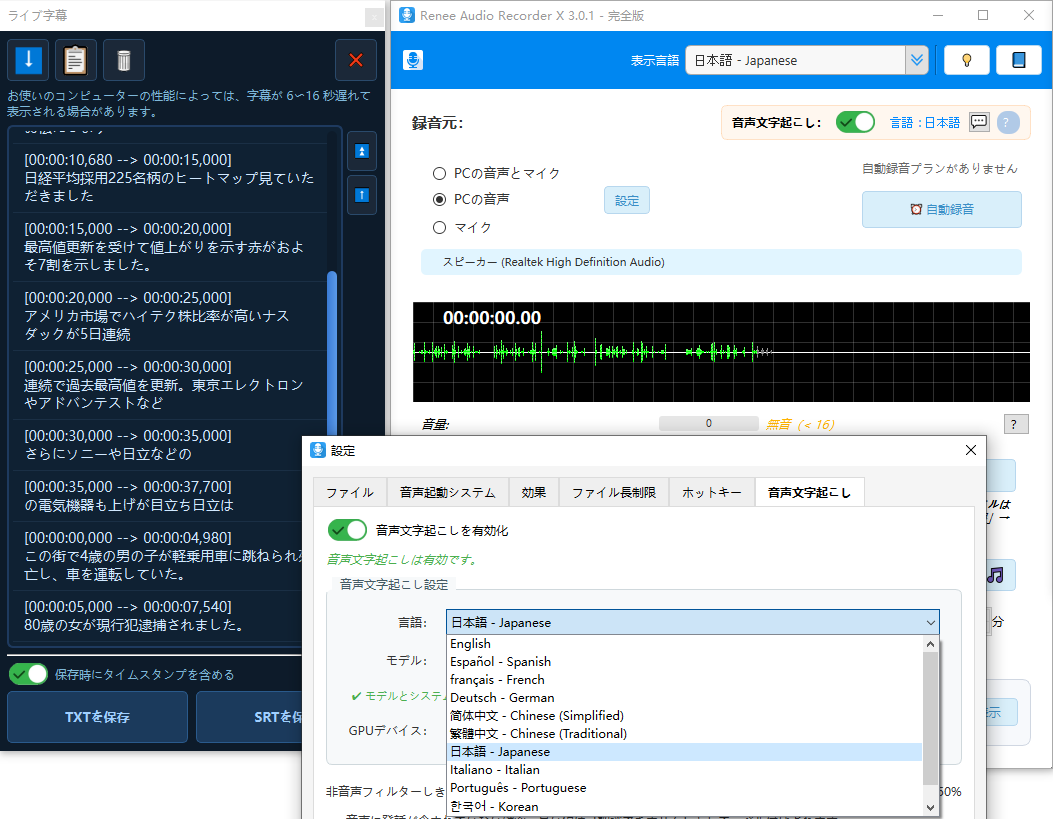This screenshot has width=1053, height=819.
Task: Click the round question mark help icon for transcription
Action: coord(1008,123)
